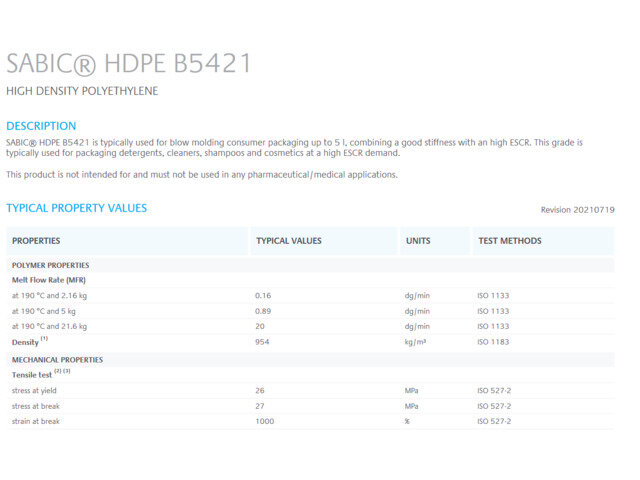The image size is (640, 480).
Task: Click ISO 527-2 in strain at break row
Action: tap(494, 421)
